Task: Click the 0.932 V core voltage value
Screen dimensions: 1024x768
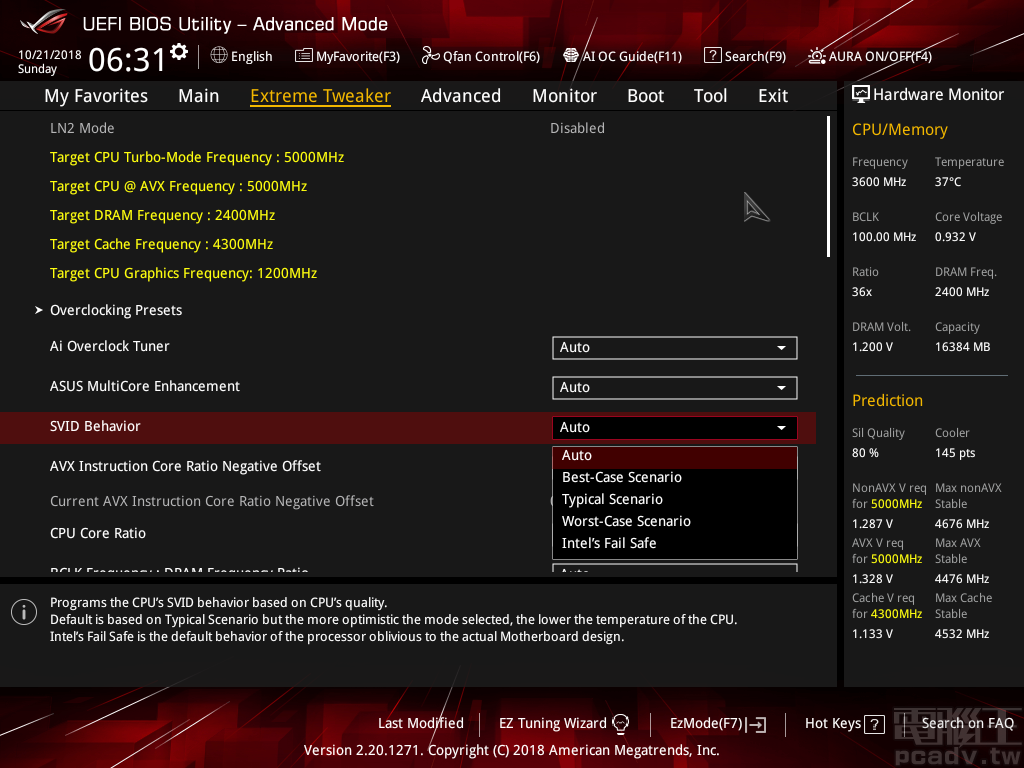Action: pos(955,237)
